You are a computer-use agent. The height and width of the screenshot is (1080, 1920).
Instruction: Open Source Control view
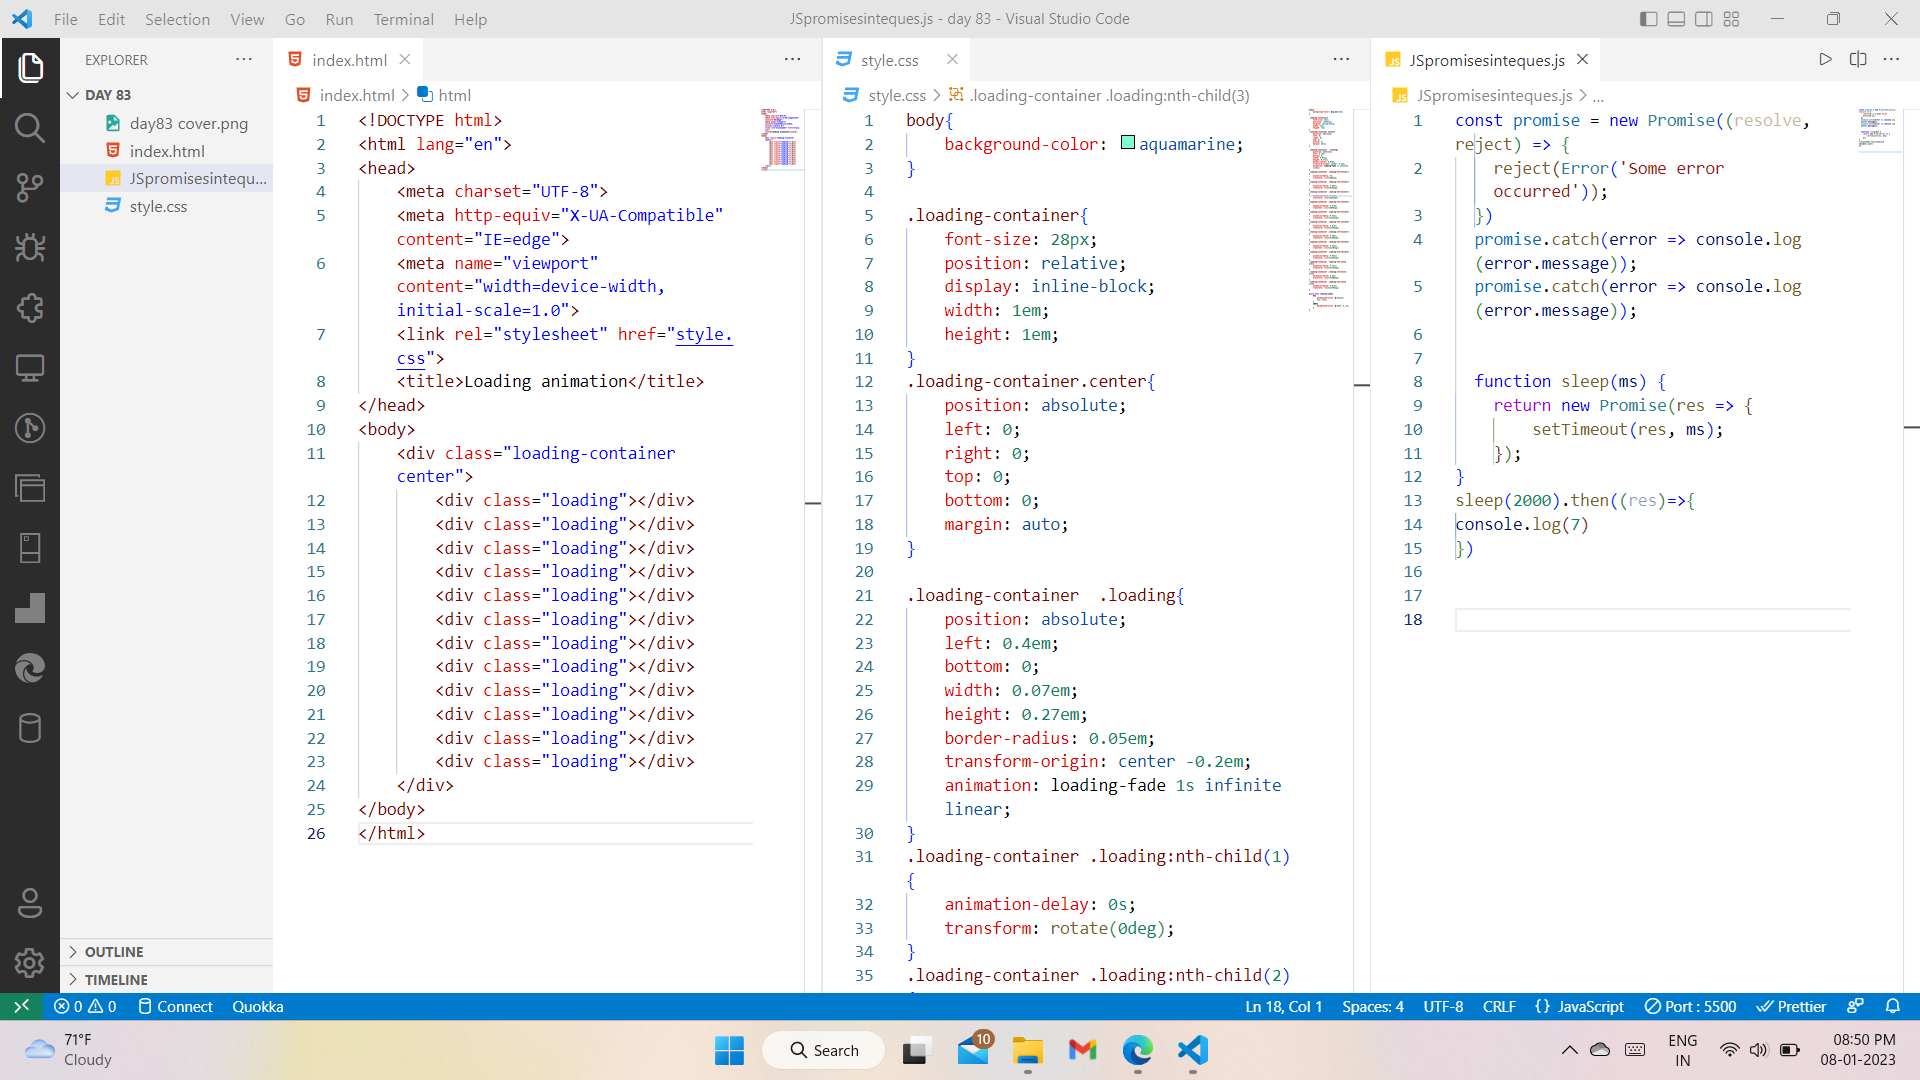30,188
